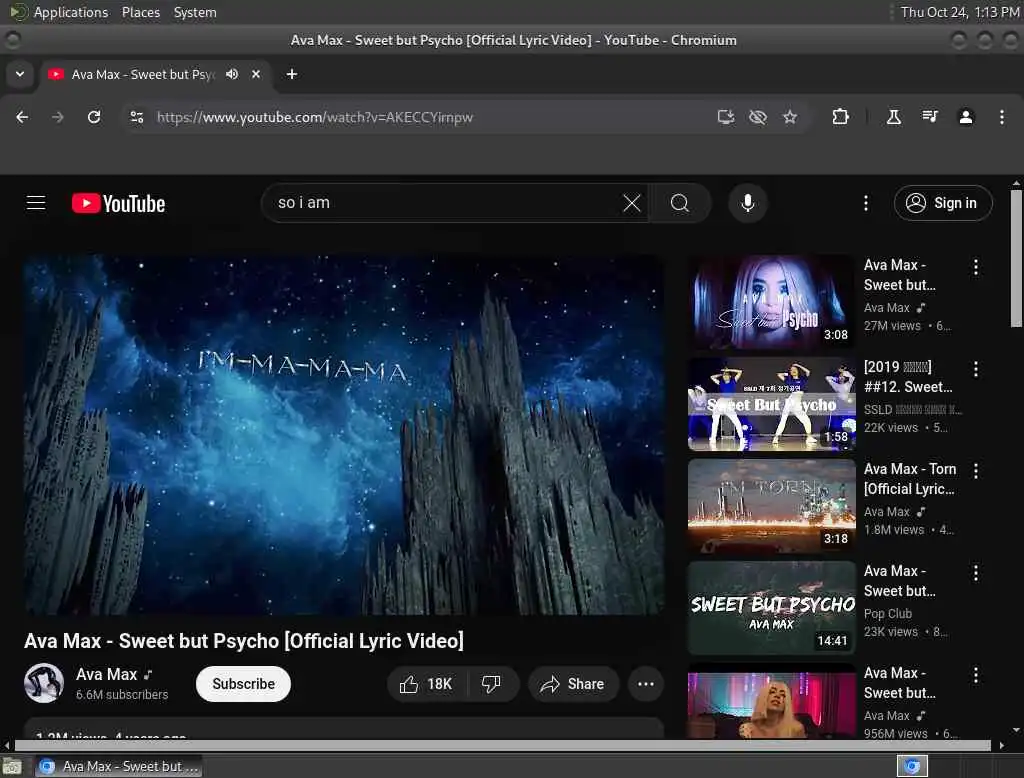
Task: Open Ava Max - Torn [Official Lyric title
Action: pos(910,479)
